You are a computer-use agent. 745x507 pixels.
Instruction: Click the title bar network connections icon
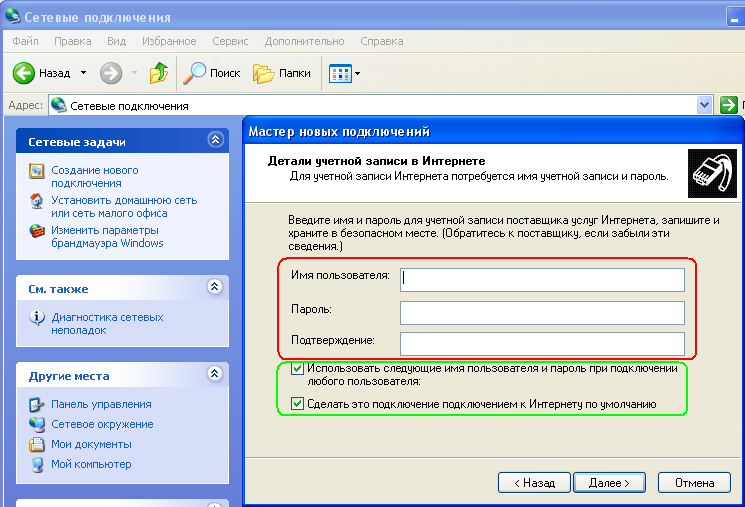13,16
